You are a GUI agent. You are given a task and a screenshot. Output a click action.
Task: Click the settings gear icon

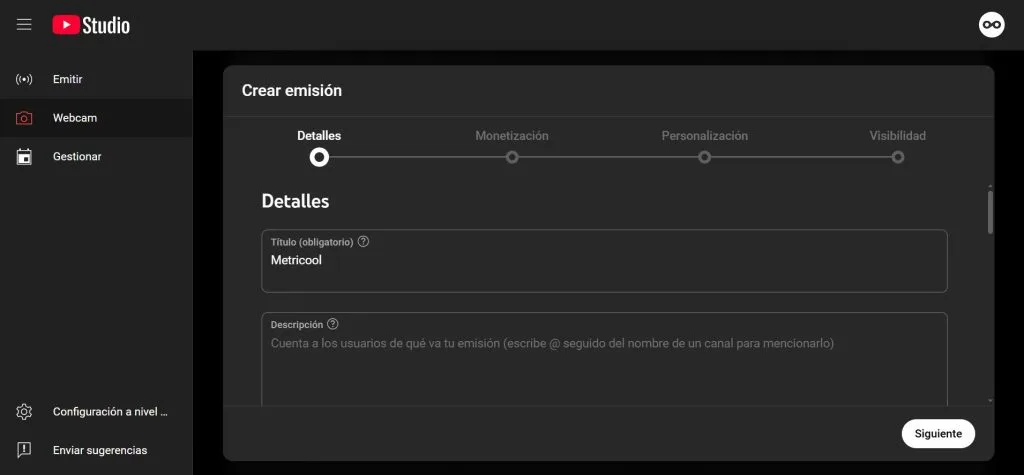coord(24,412)
